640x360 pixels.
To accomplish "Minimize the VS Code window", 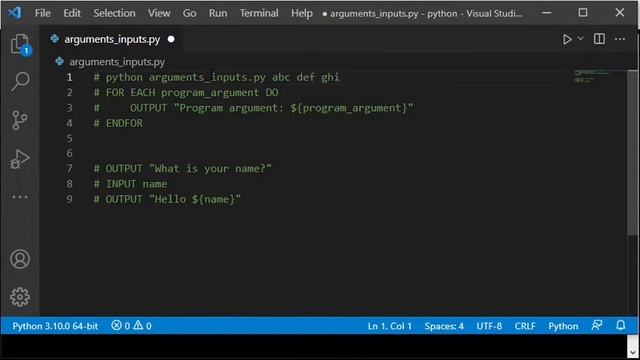I will point(547,13).
